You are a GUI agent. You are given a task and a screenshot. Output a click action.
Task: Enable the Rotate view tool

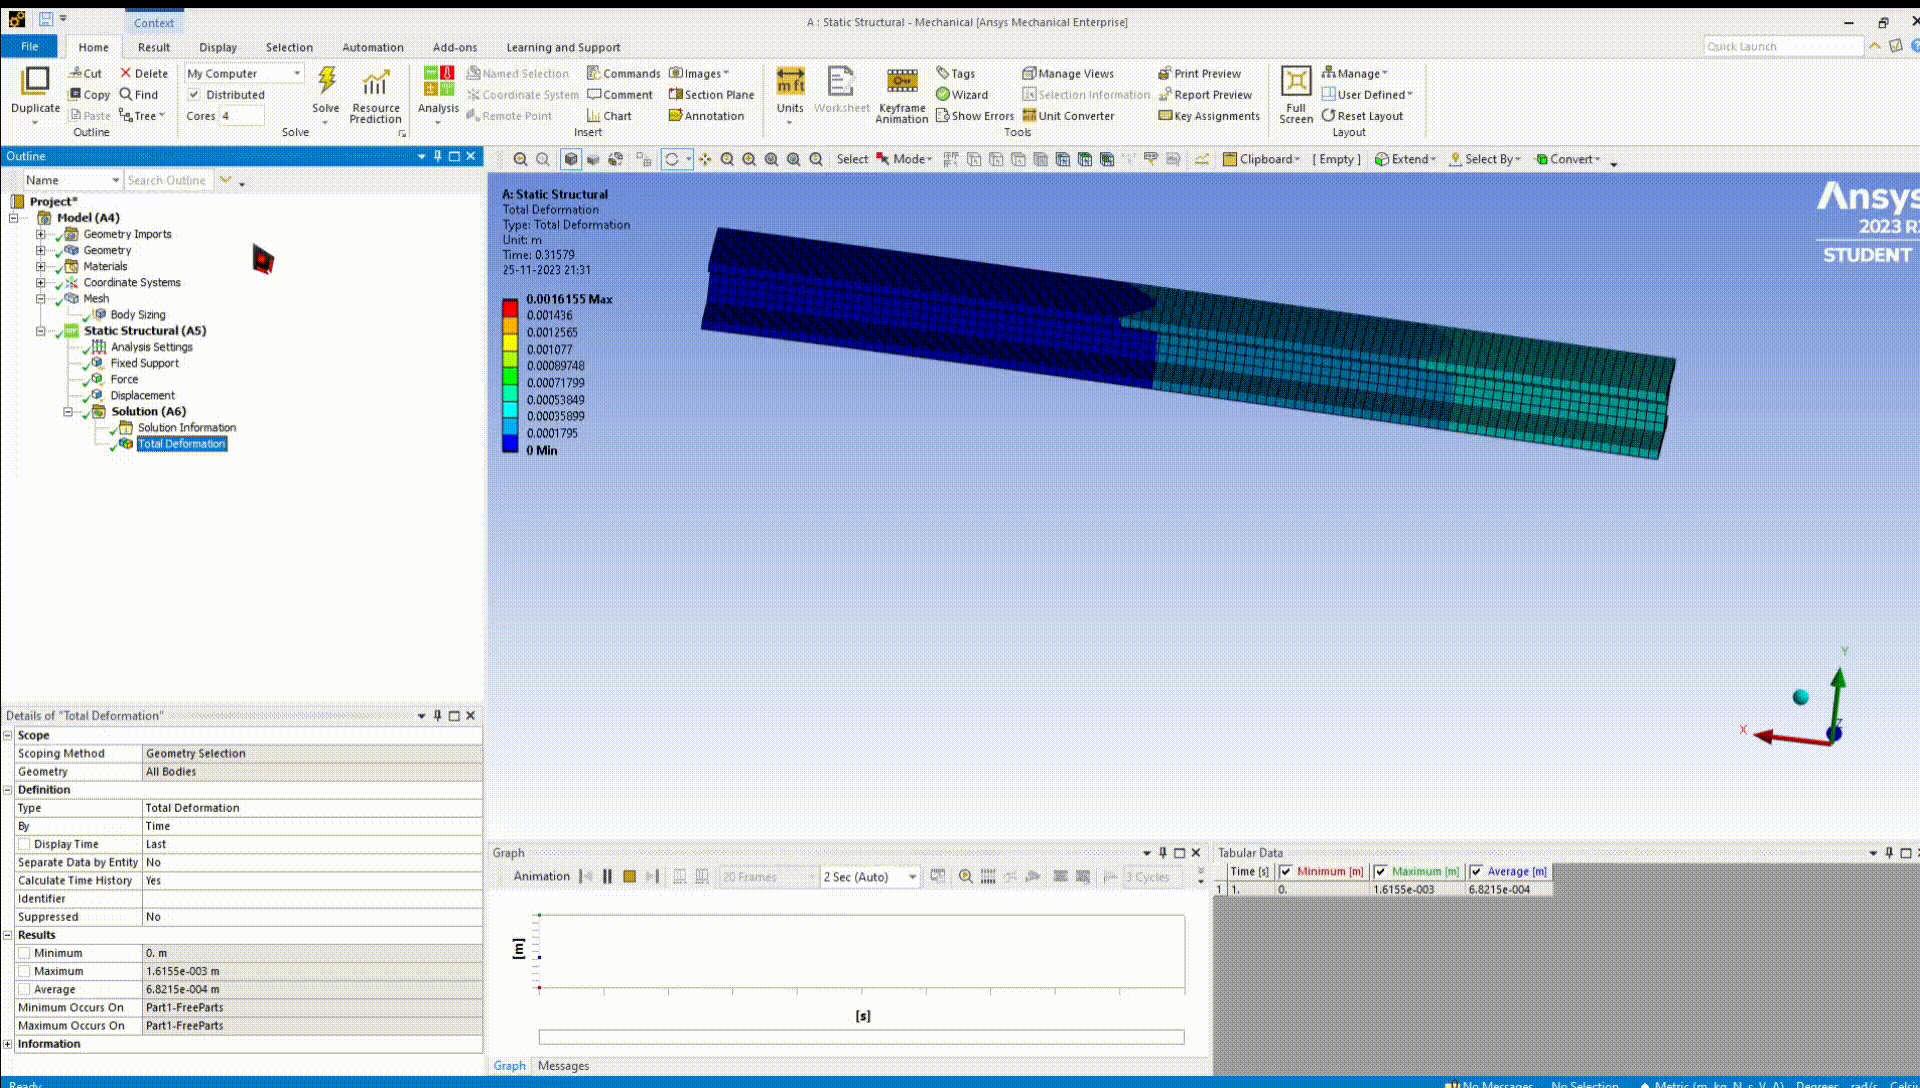(672, 159)
